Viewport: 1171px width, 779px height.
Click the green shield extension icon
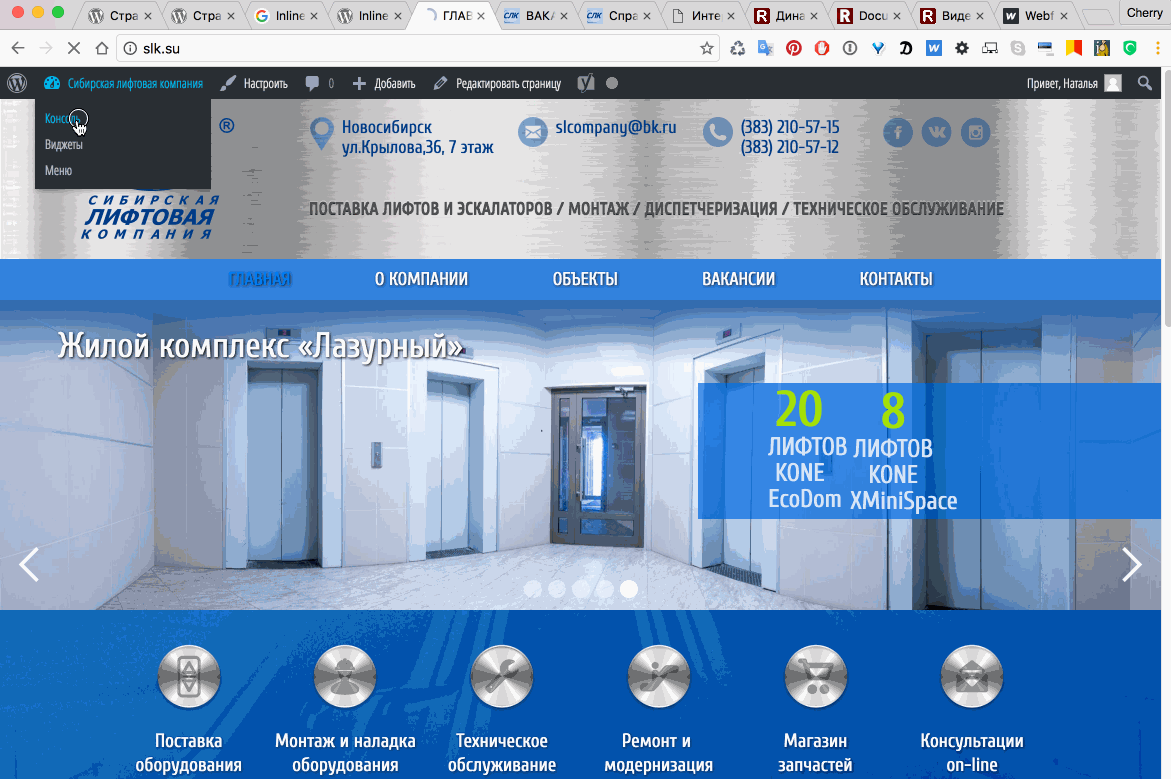(x=1130, y=49)
